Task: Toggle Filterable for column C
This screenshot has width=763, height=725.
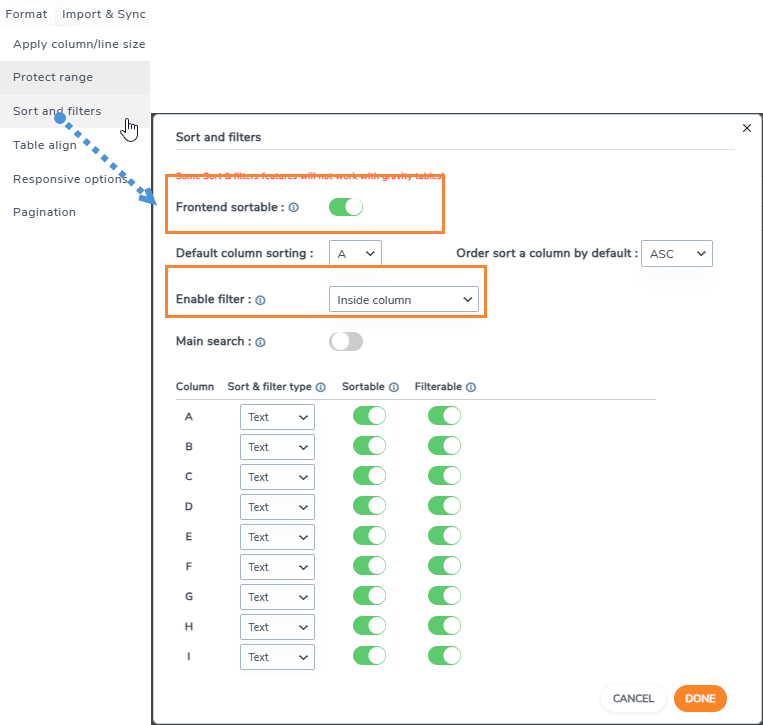Action: point(444,476)
